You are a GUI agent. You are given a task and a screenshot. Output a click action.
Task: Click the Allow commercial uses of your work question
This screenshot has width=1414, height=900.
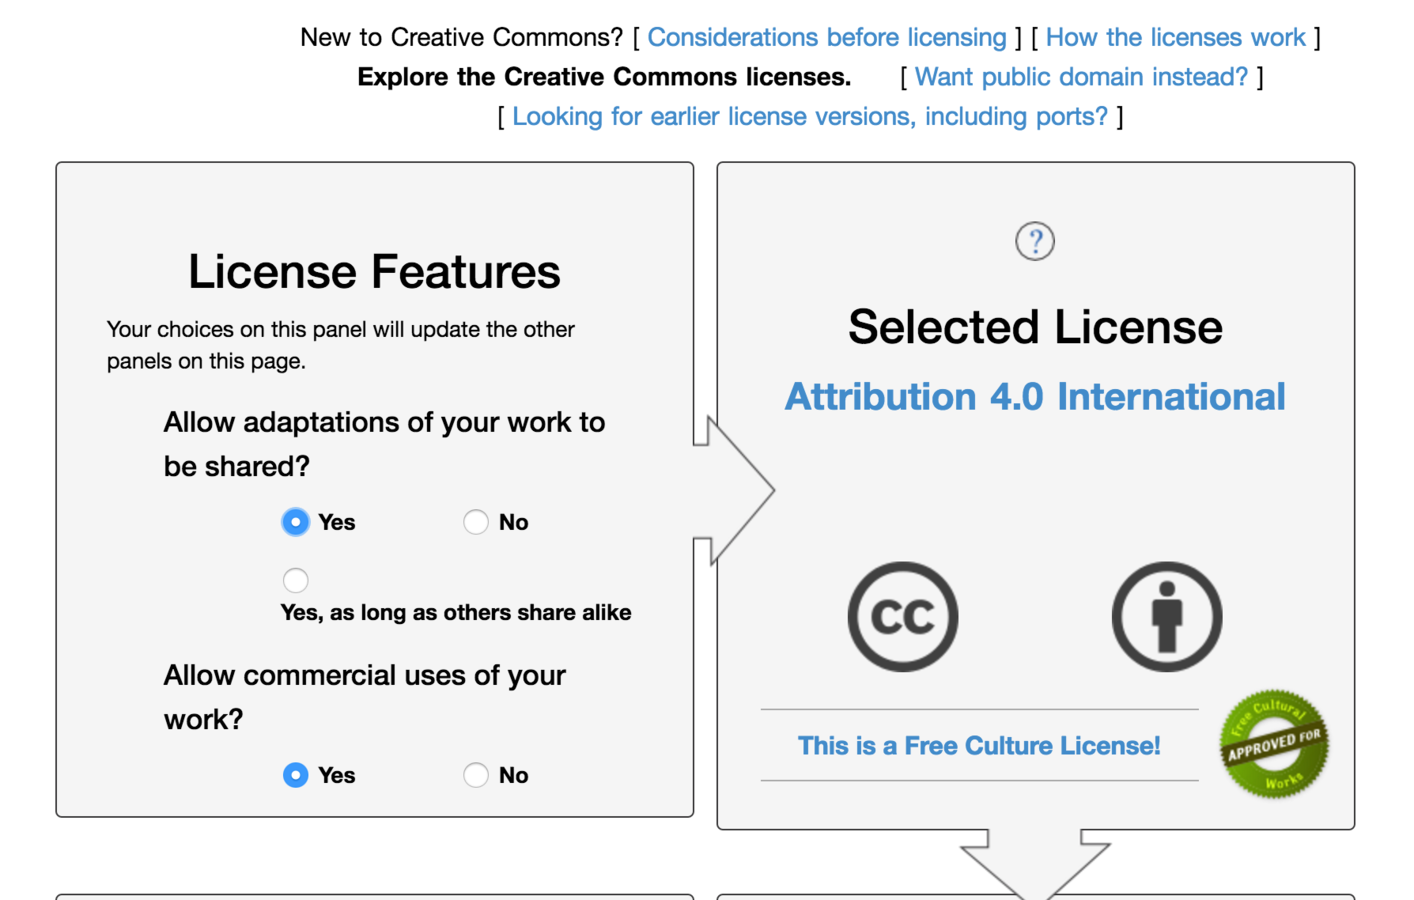[364, 697]
